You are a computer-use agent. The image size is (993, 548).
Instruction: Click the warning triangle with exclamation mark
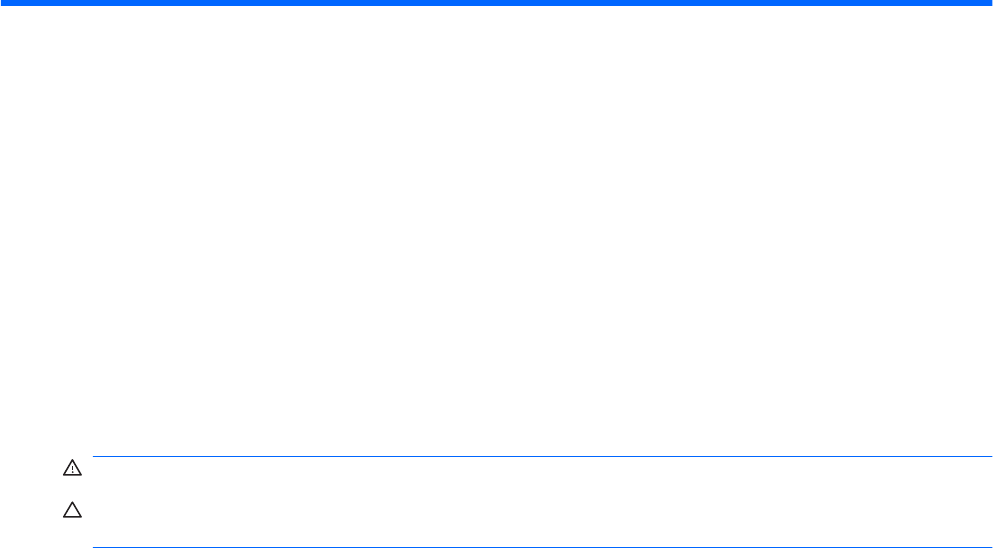click(x=72, y=468)
